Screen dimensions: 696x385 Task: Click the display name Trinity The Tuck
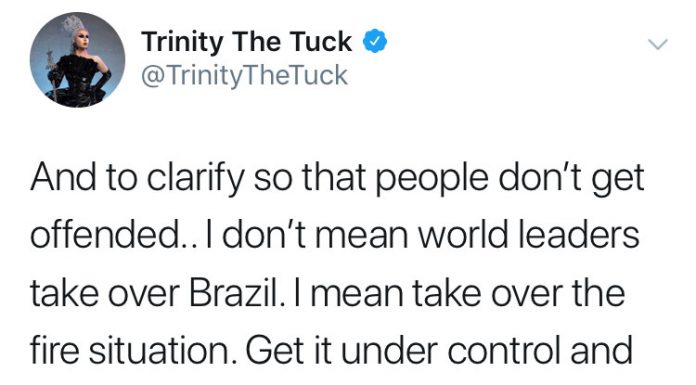click(x=247, y=41)
